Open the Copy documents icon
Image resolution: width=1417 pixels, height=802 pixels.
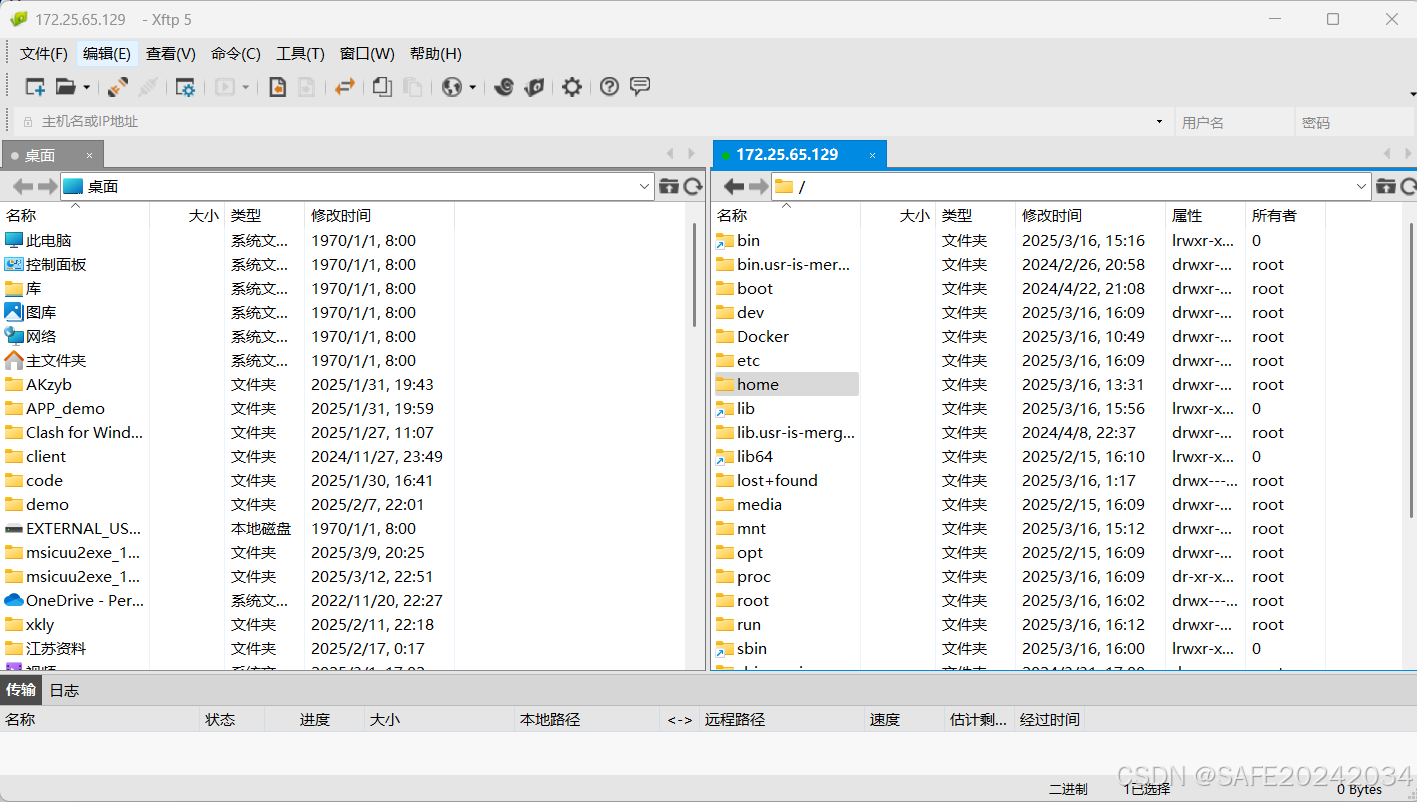coord(381,87)
